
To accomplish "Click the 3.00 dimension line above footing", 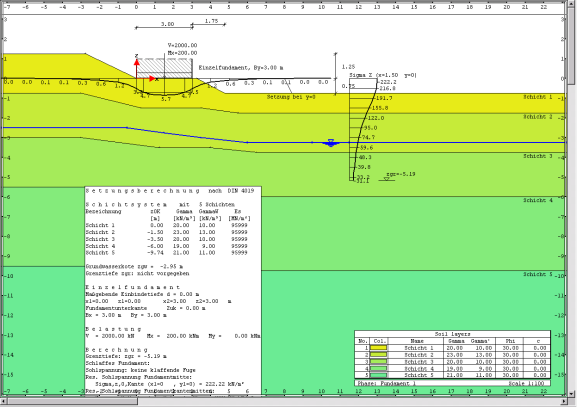I will 164,26.
